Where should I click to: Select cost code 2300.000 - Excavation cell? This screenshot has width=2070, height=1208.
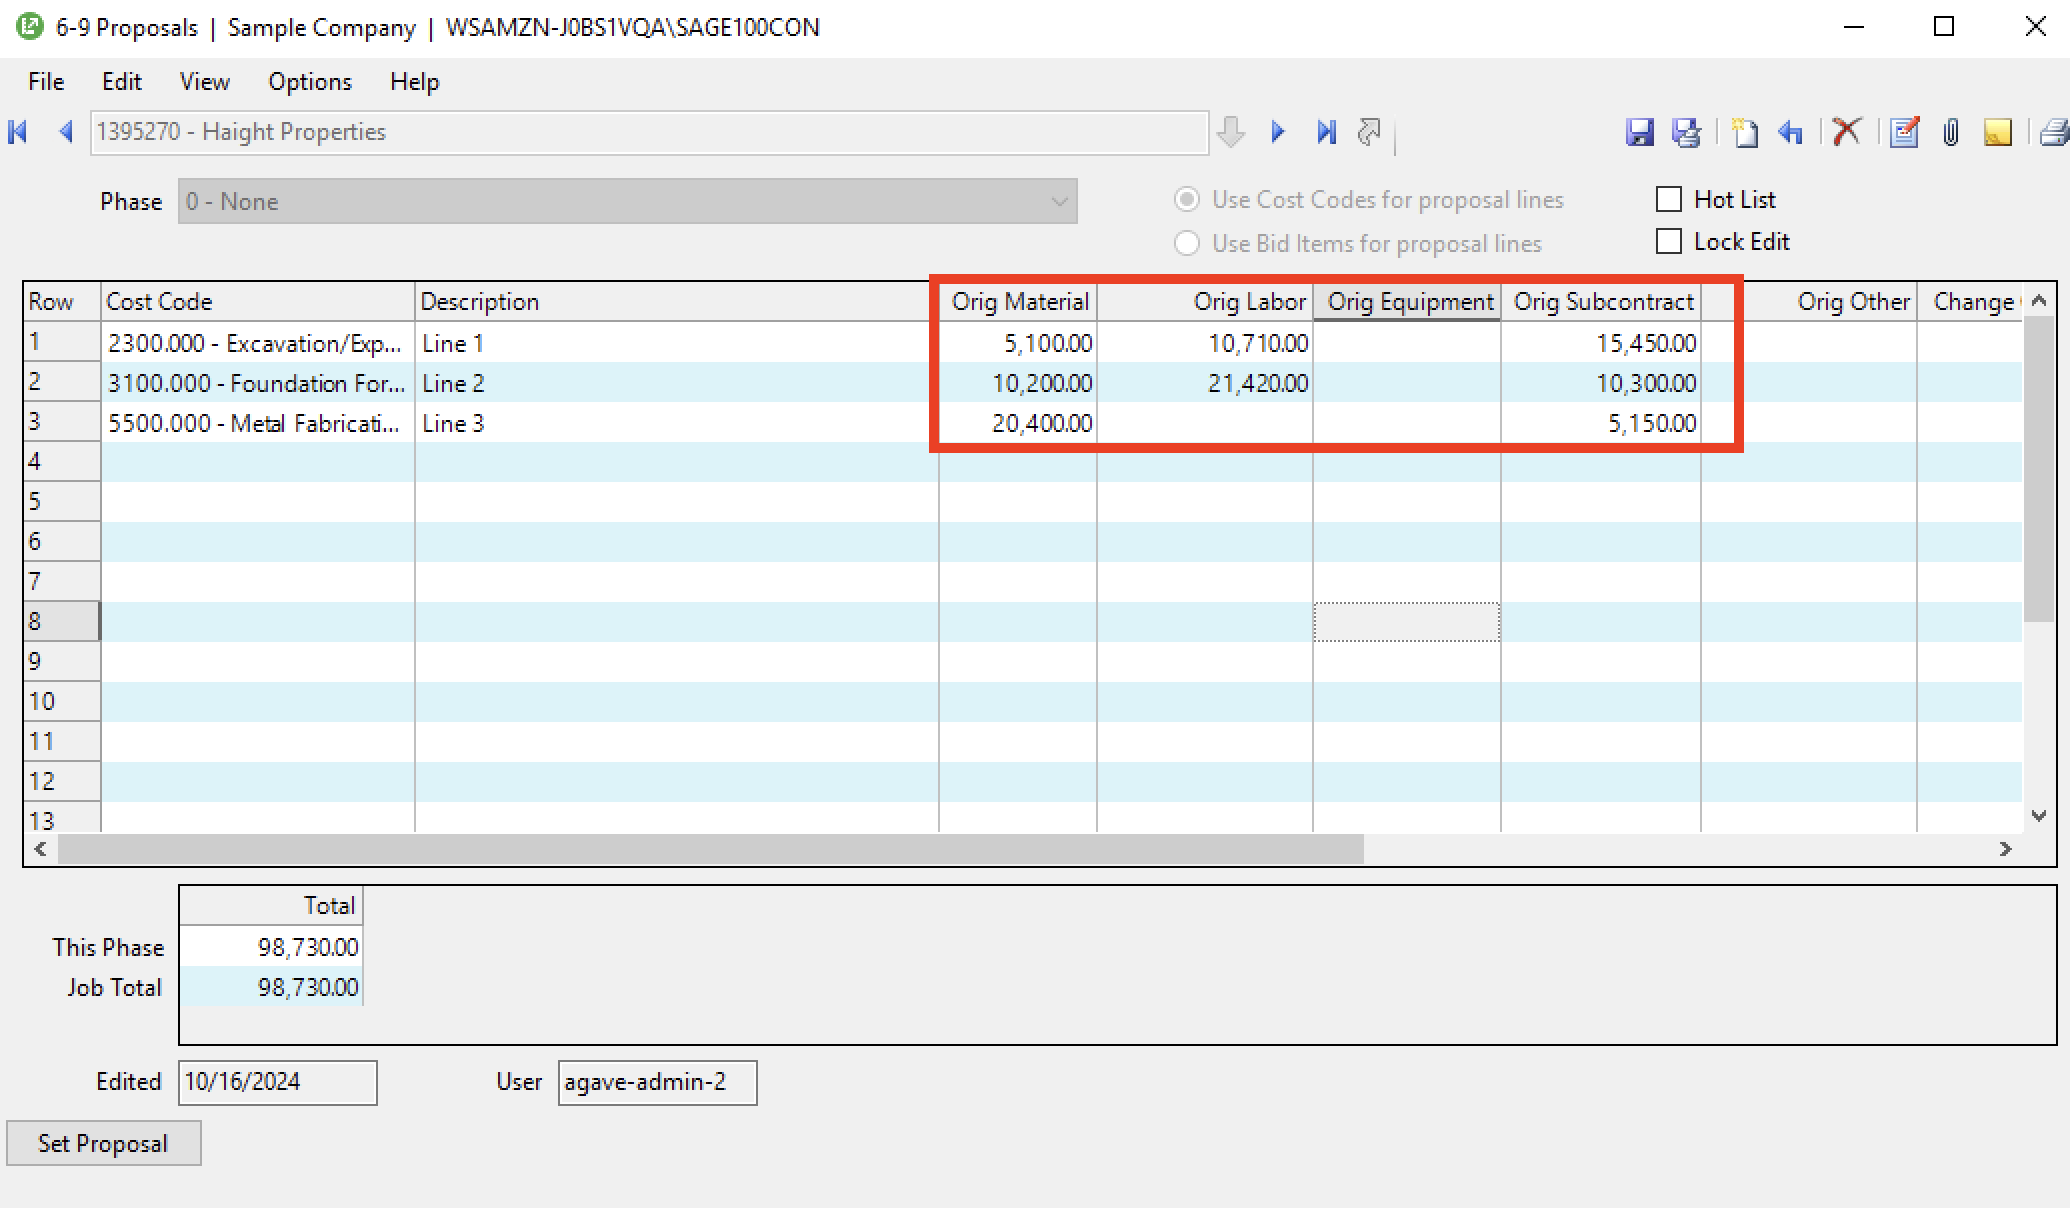click(258, 343)
